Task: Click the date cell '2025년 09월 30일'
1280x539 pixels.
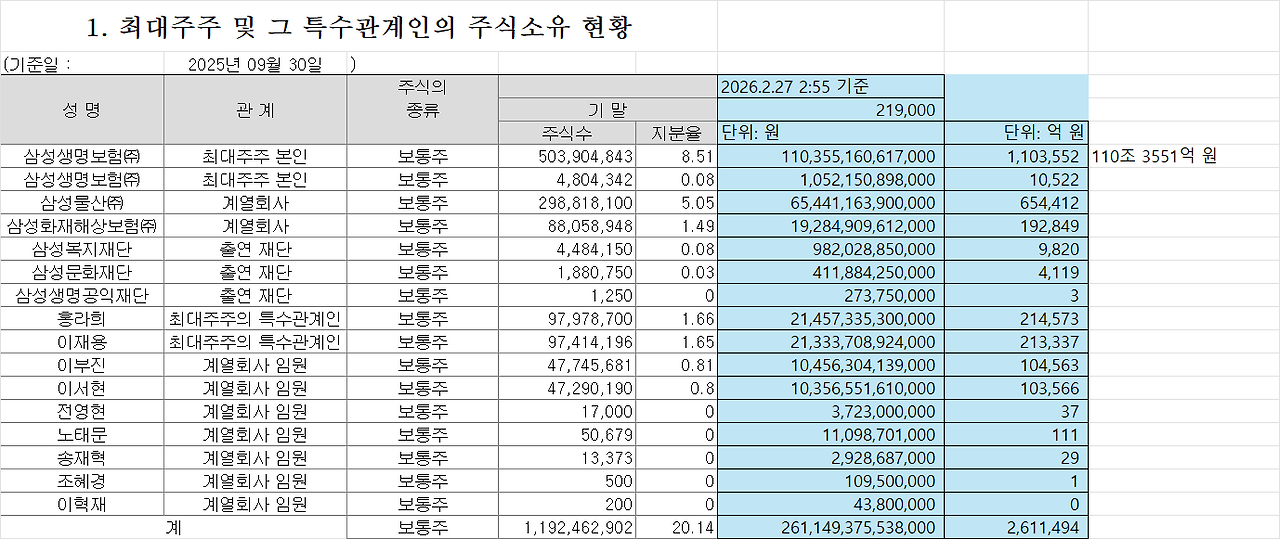Action: point(255,65)
